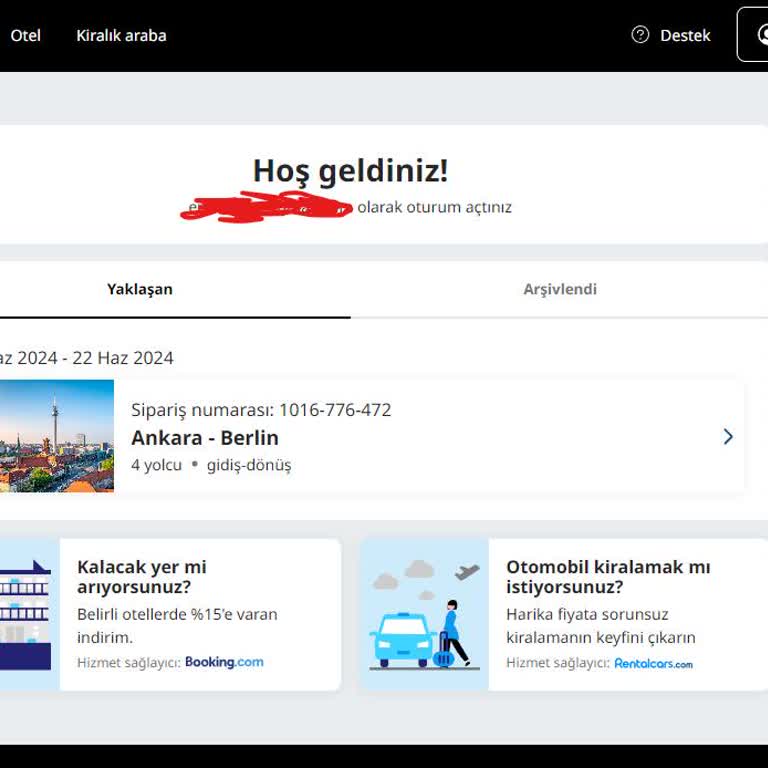Click the '22 Haz 2024' date text

[123, 358]
